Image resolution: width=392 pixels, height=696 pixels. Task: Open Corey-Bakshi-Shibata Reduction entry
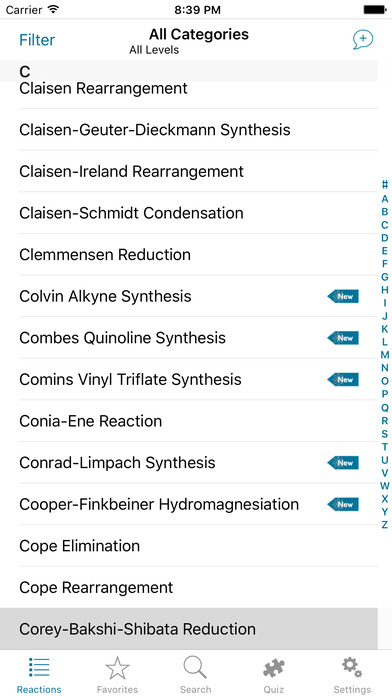[x=189, y=629]
